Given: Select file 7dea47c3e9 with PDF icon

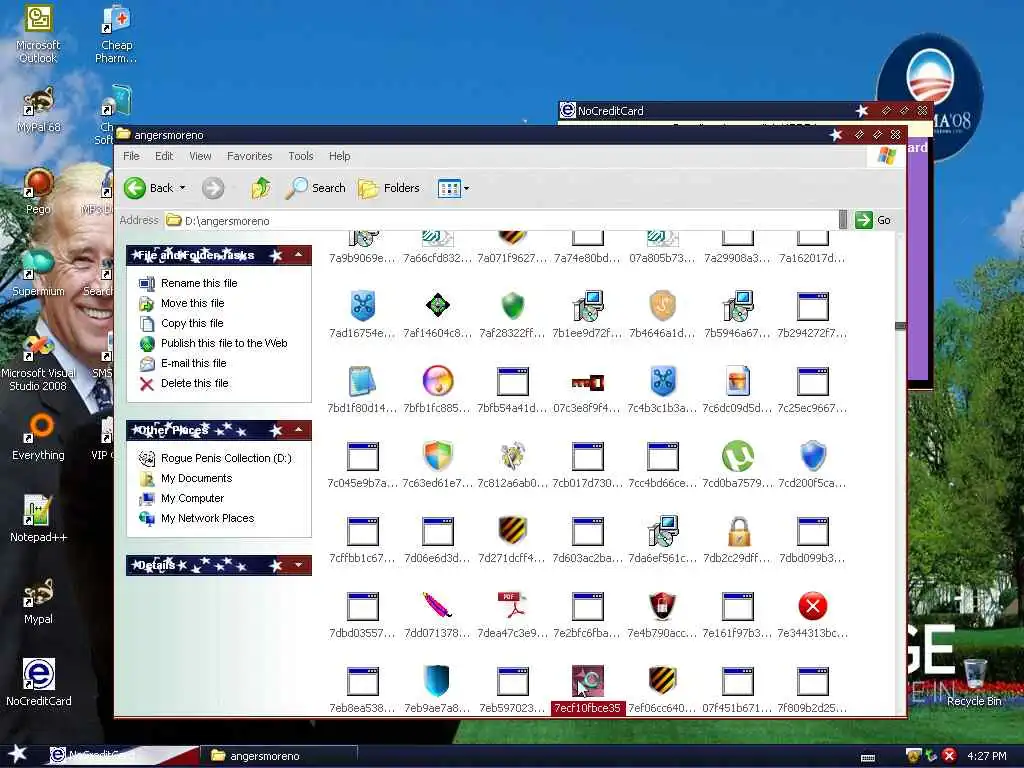Looking at the screenshot, I should click(x=513, y=615).
